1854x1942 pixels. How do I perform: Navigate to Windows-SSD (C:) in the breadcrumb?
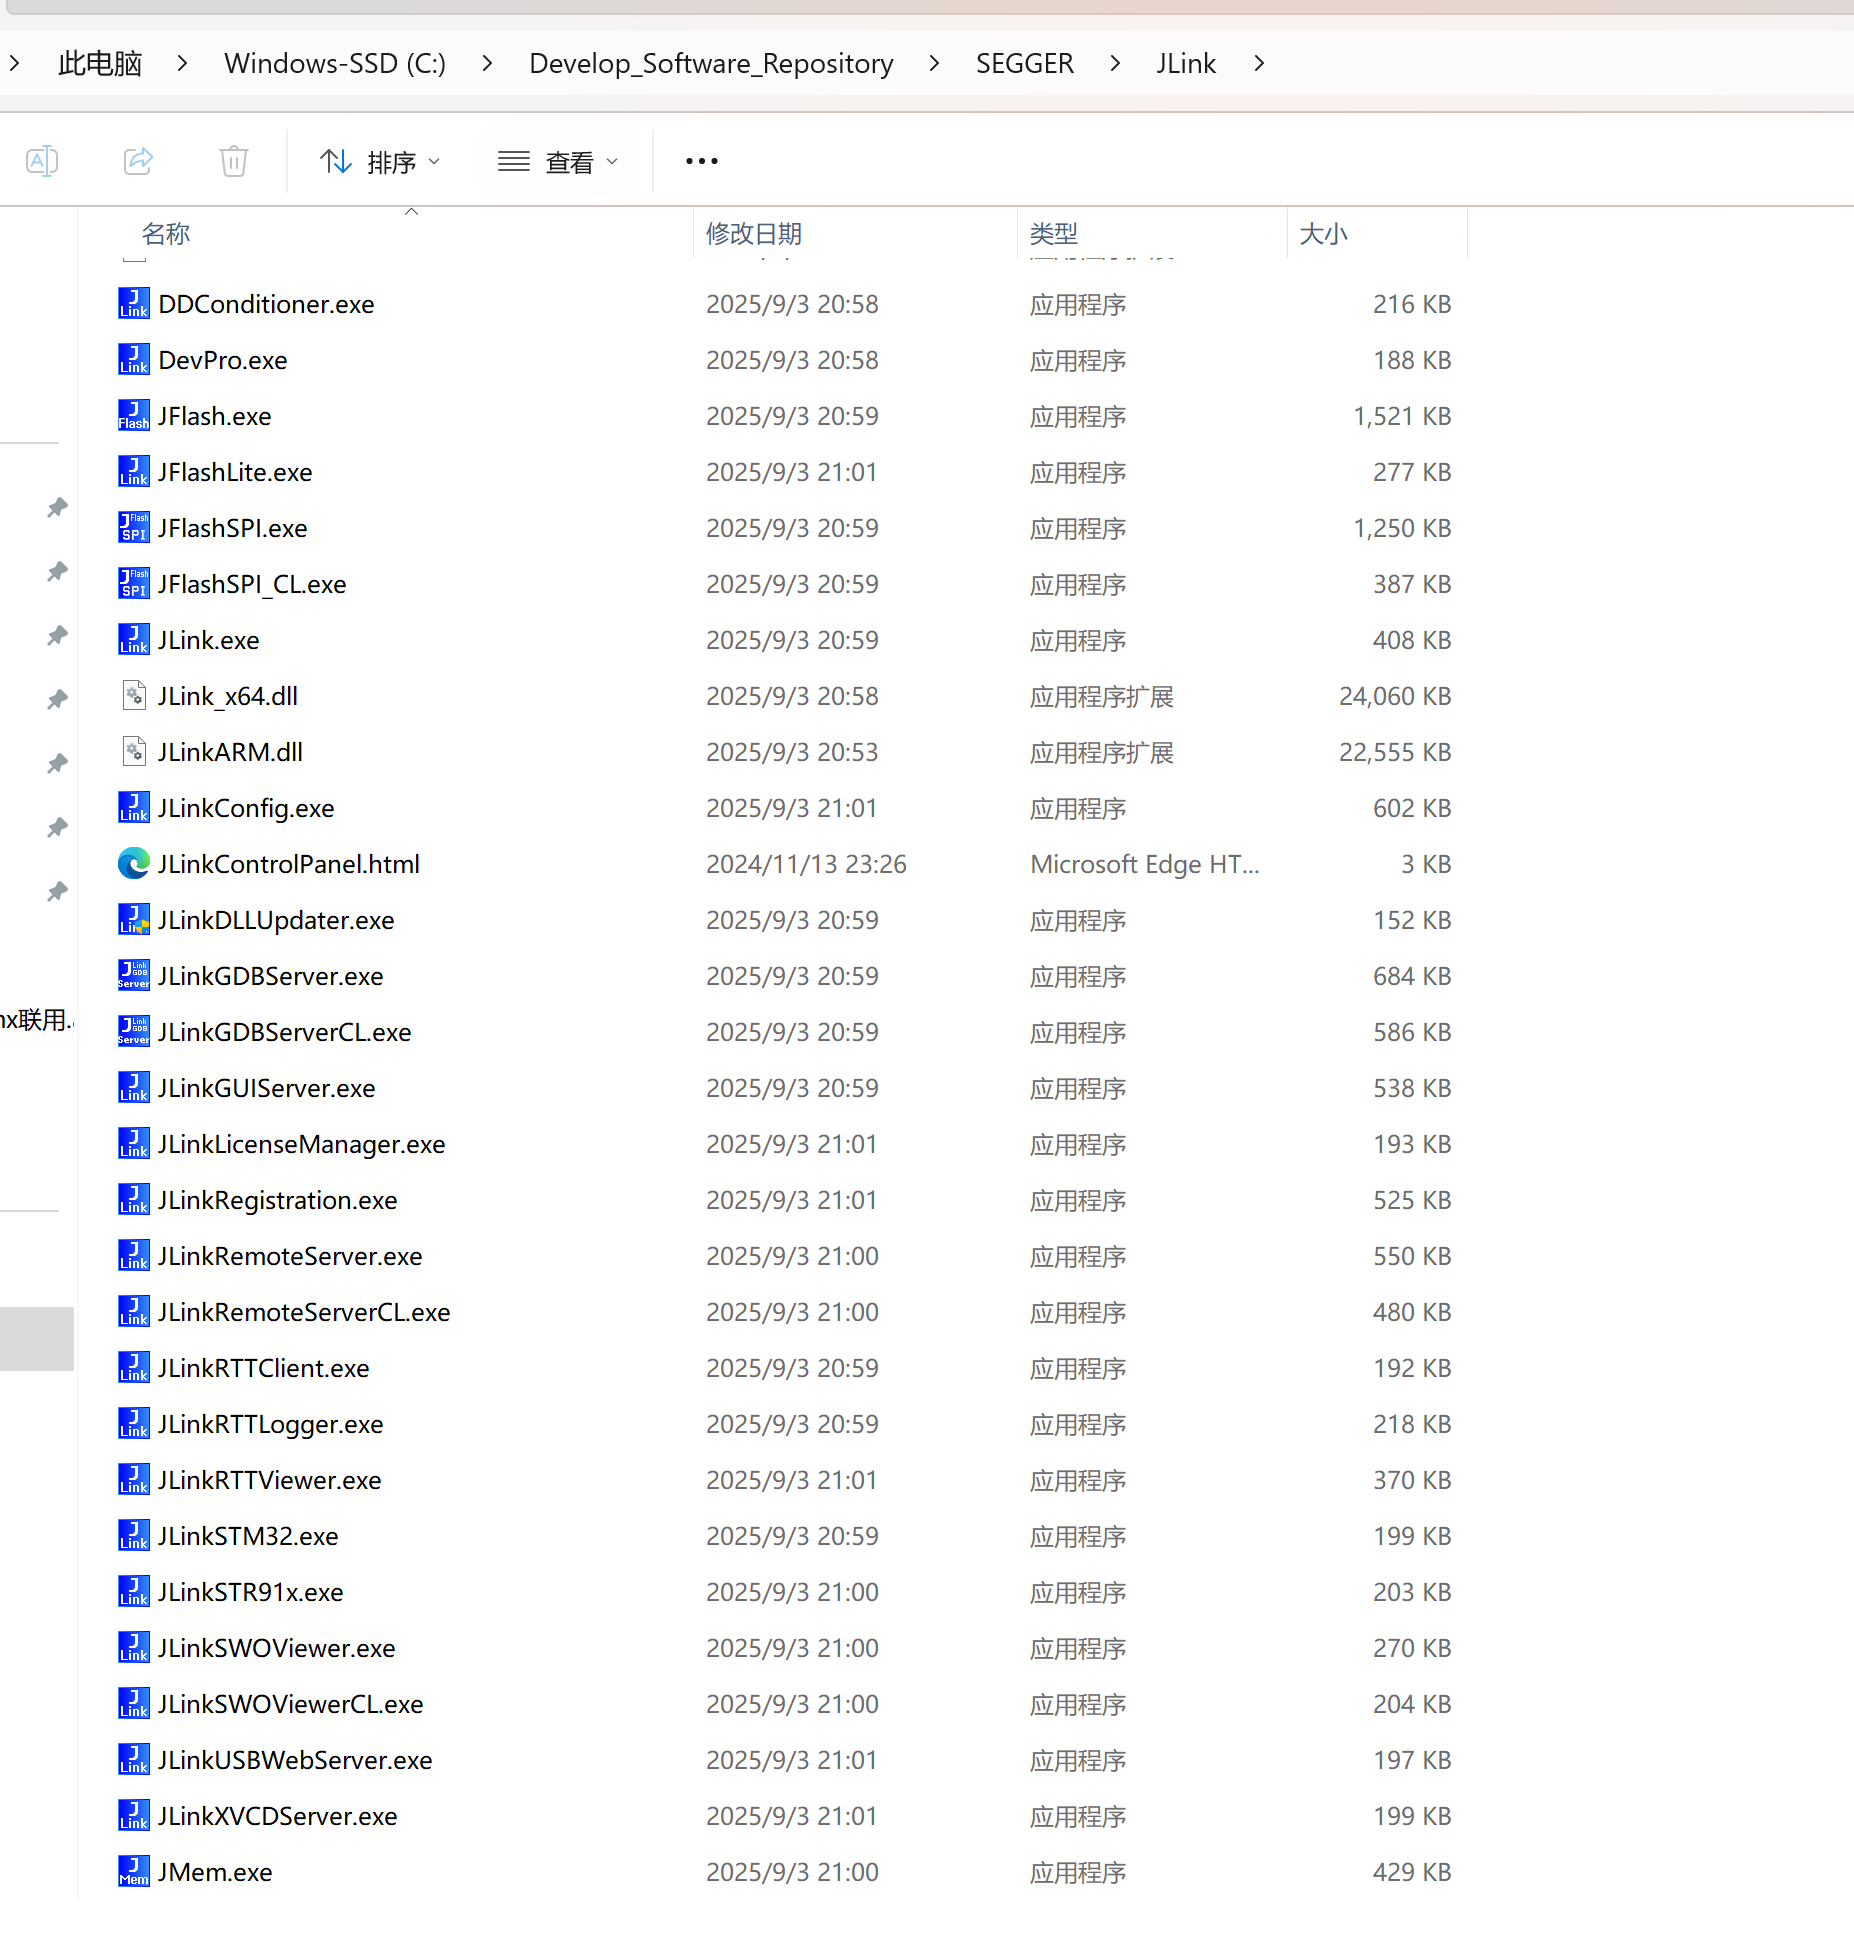pyautogui.click(x=335, y=63)
